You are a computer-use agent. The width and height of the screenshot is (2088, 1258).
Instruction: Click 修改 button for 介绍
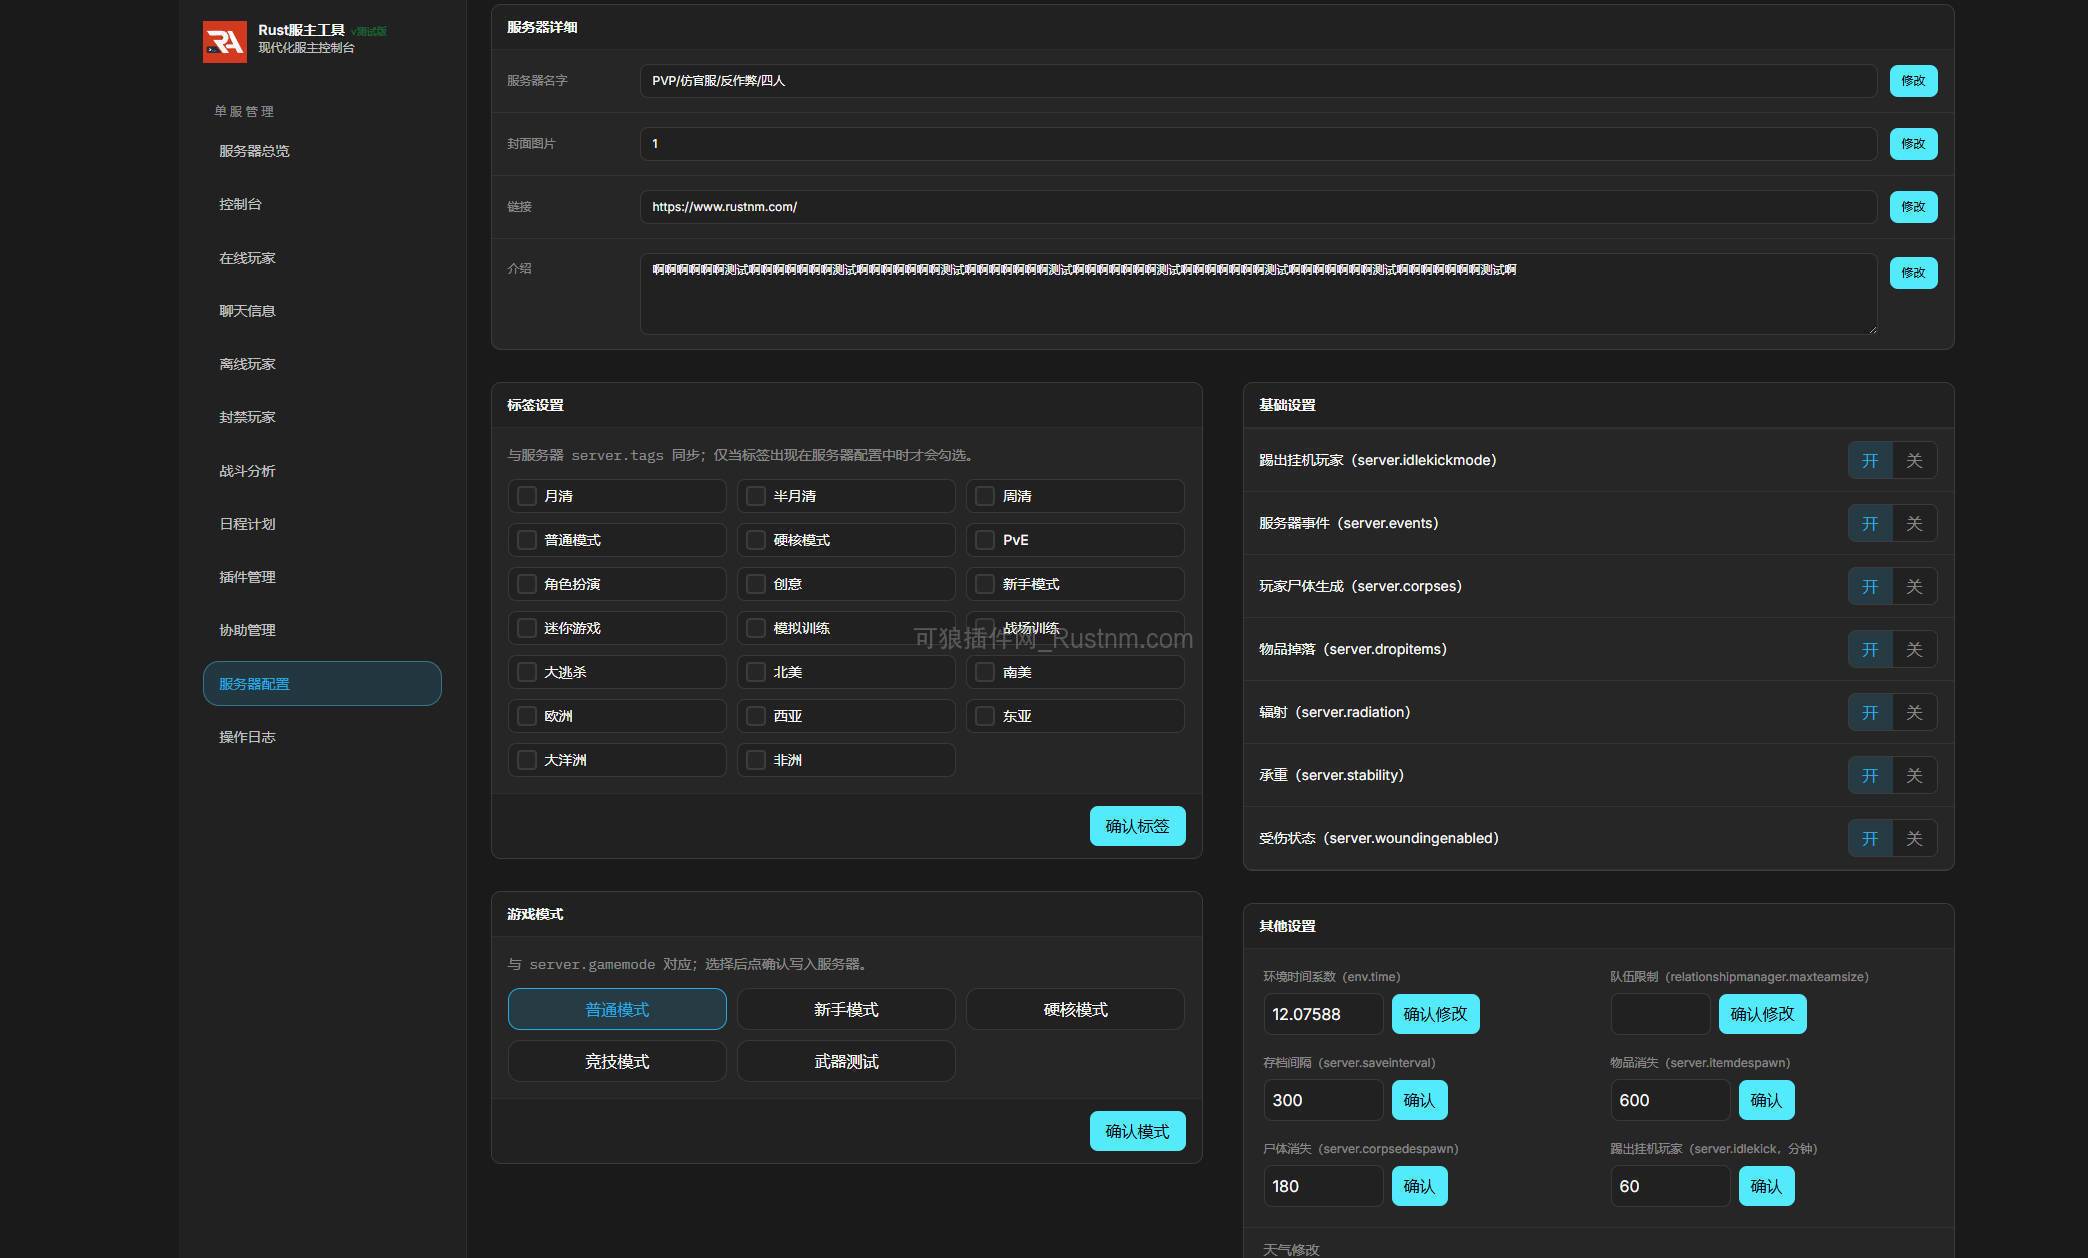coord(1913,273)
